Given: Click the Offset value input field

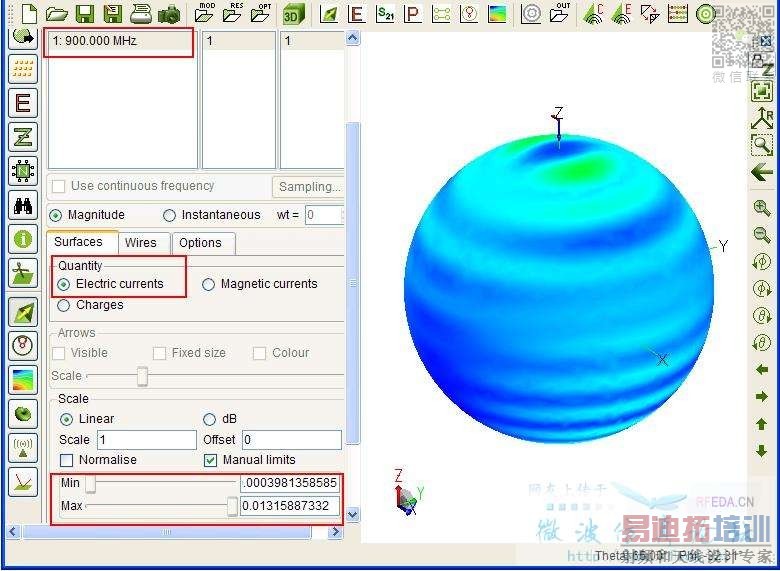Looking at the screenshot, I should pyautogui.click(x=292, y=440).
